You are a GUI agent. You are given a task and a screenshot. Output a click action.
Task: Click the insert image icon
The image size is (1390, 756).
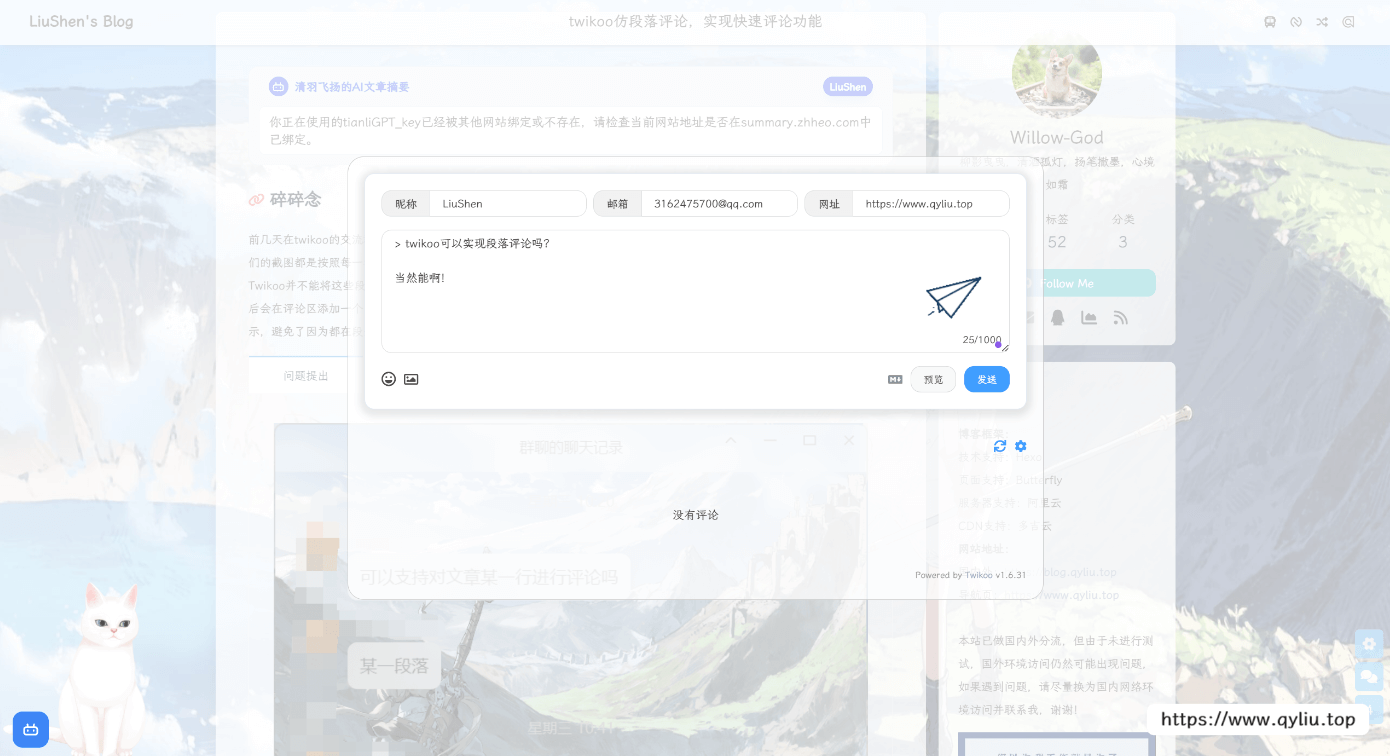coord(411,379)
